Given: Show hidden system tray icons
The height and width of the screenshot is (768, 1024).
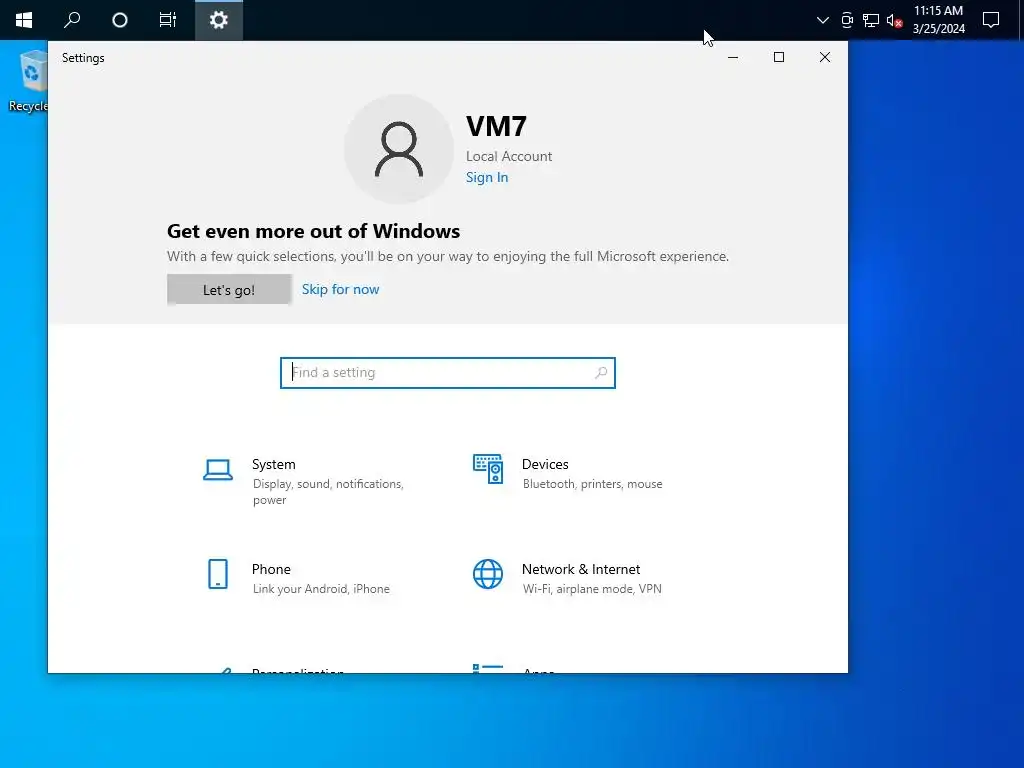Looking at the screenshot, I should point(823,20).
